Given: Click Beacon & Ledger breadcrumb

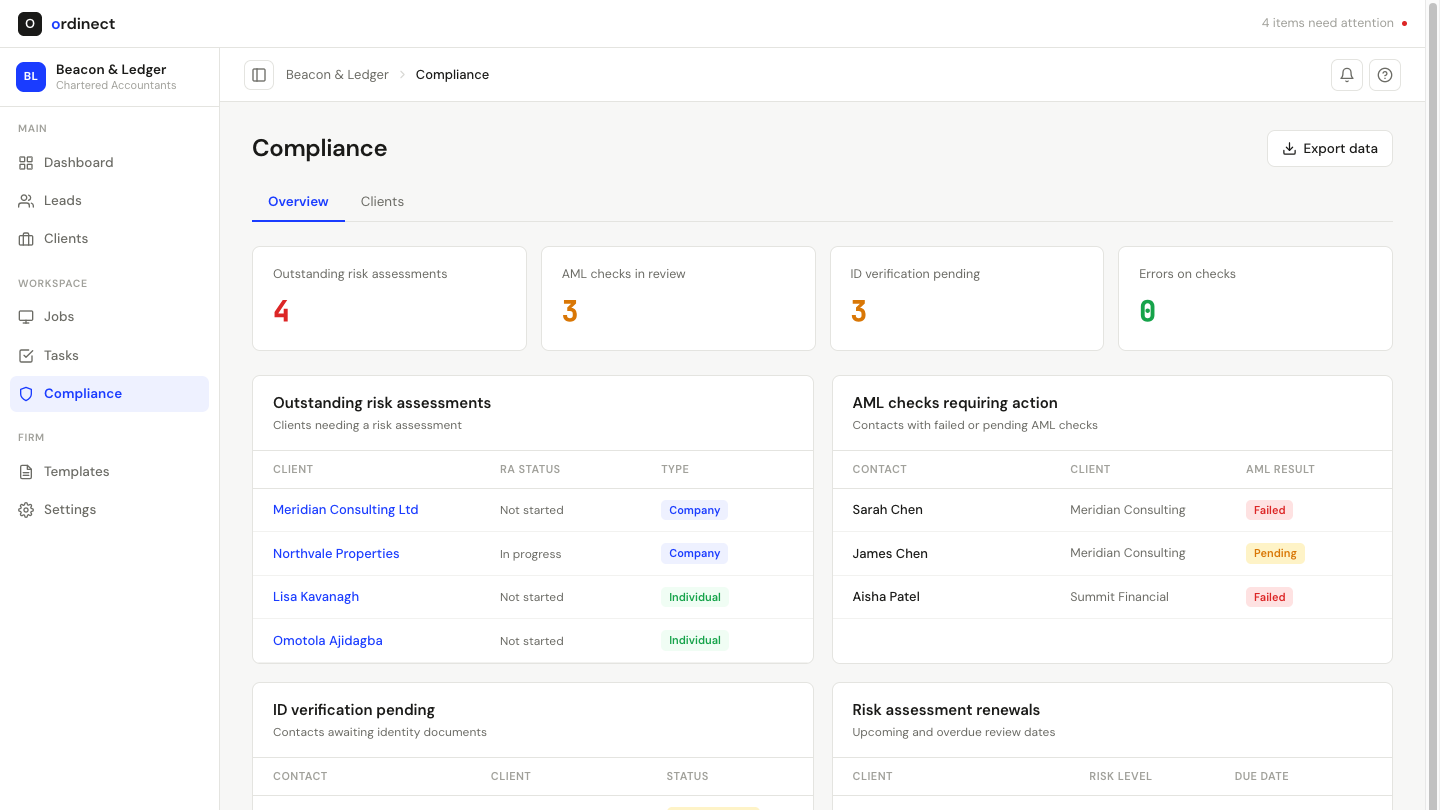Looking at the screenshot, I should coord(337,75).
